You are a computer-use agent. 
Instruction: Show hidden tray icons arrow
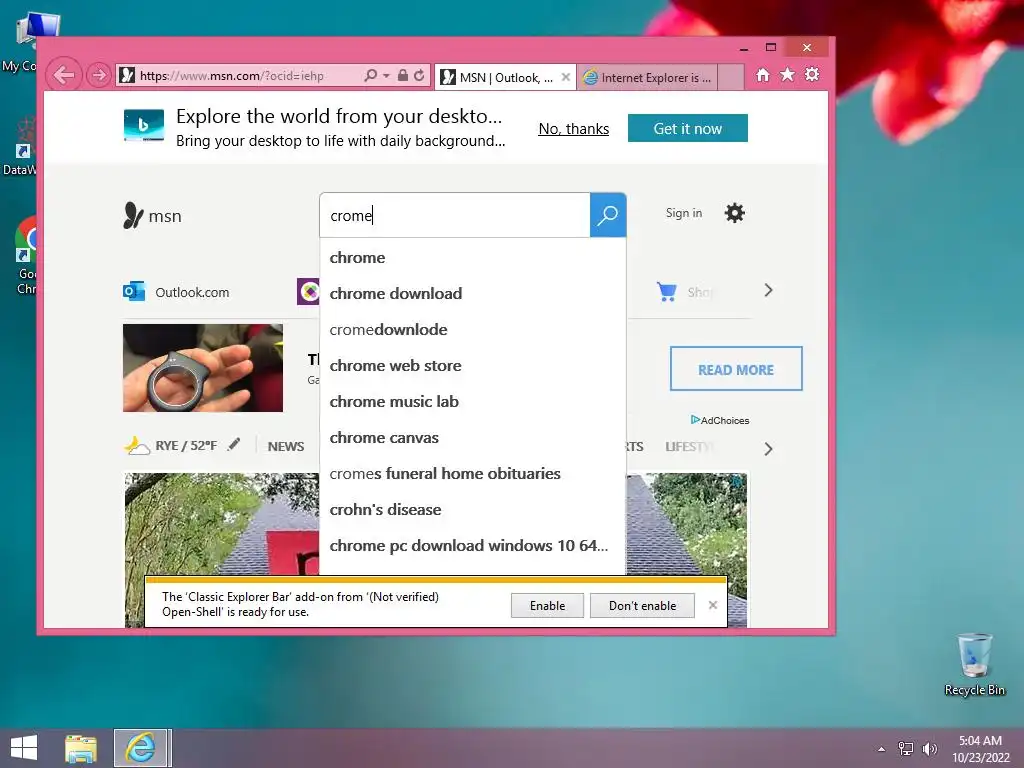[x=882, y=748]
